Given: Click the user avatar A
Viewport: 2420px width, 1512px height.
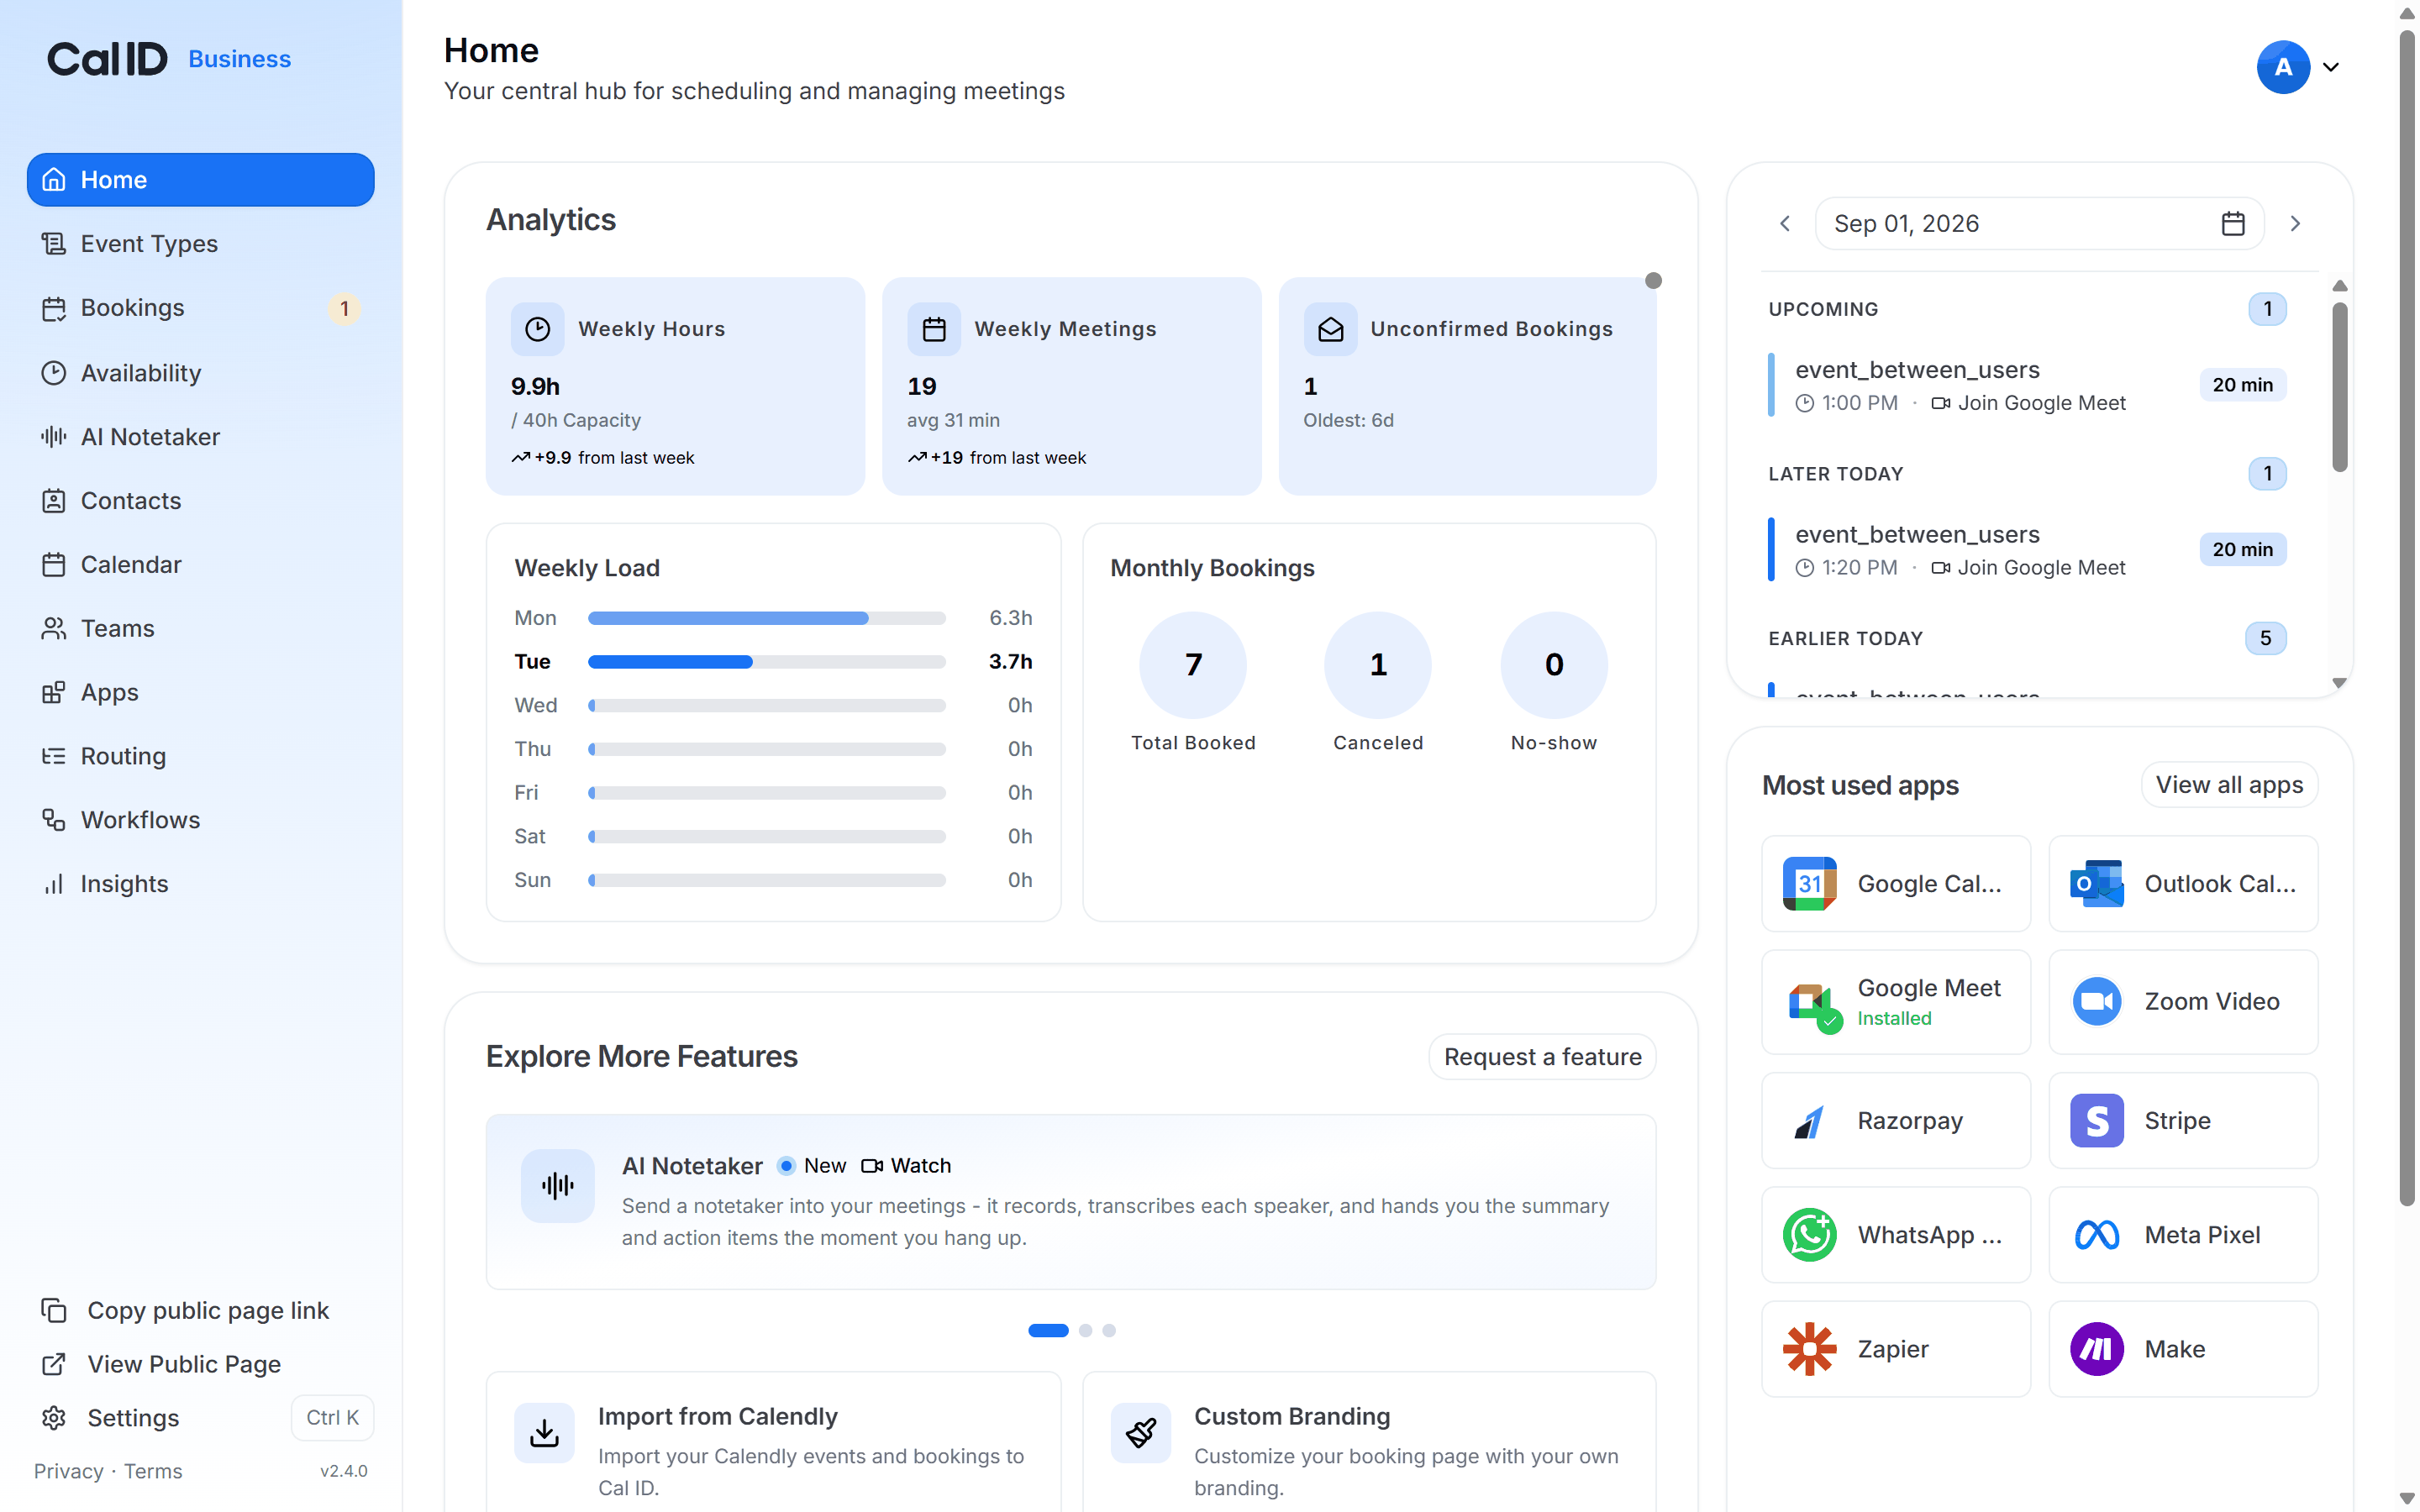Looking at the screenshot, I should coord(2283,67).
